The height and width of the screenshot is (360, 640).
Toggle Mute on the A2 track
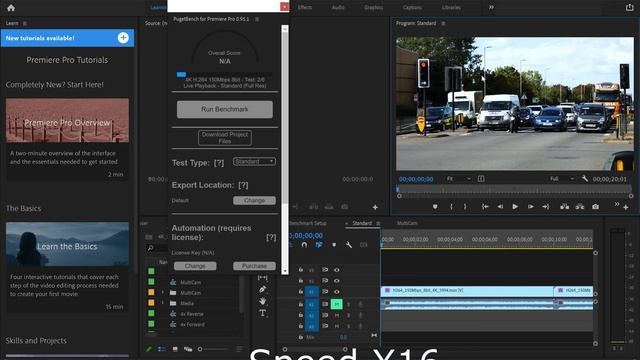coord(337,315)
